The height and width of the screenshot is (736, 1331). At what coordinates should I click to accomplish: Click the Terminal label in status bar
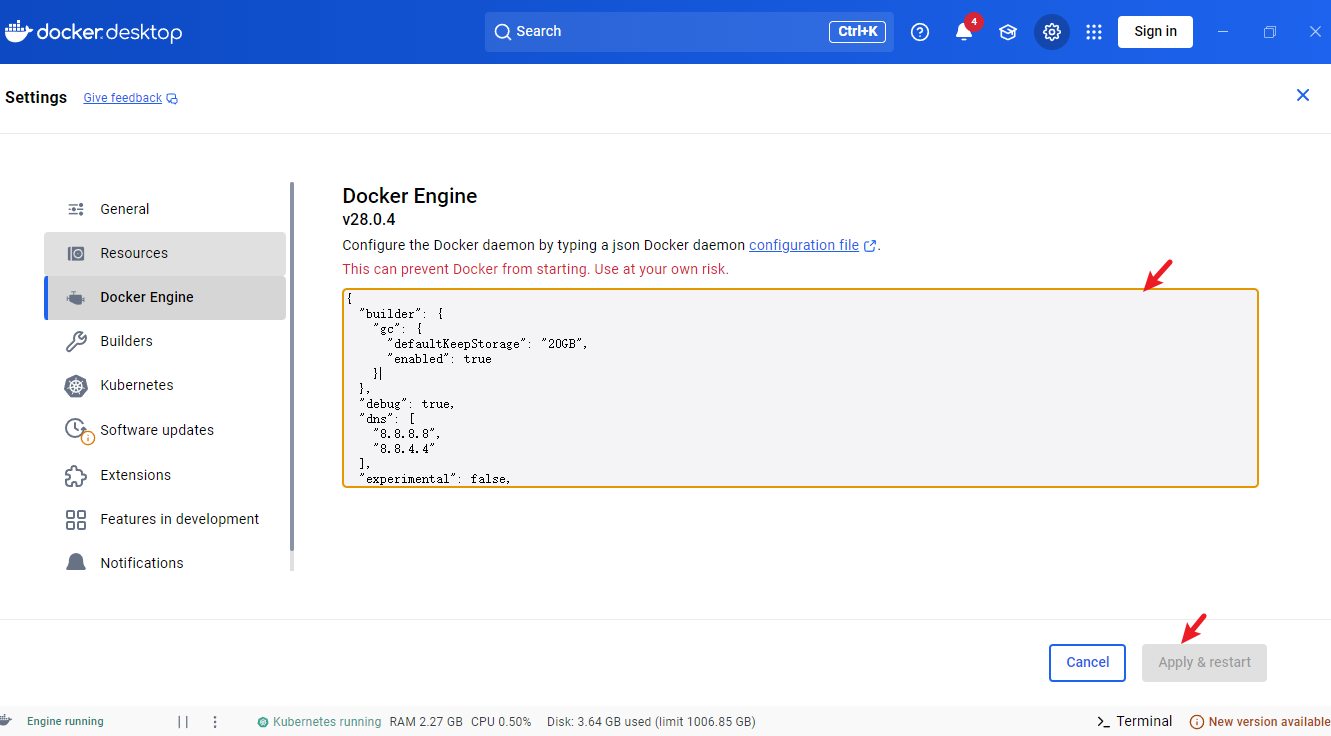pos(1144,721)
